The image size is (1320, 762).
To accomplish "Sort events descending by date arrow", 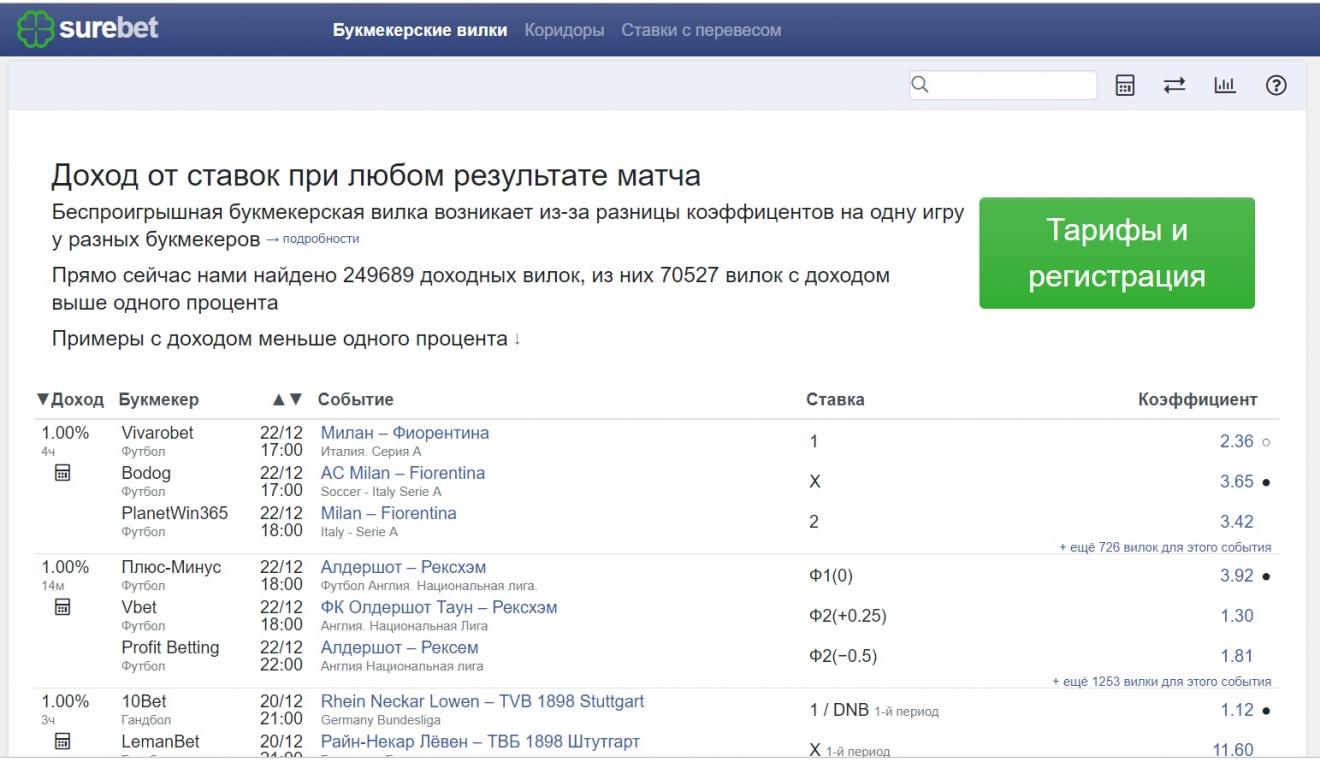I will (x=297, y=400).
